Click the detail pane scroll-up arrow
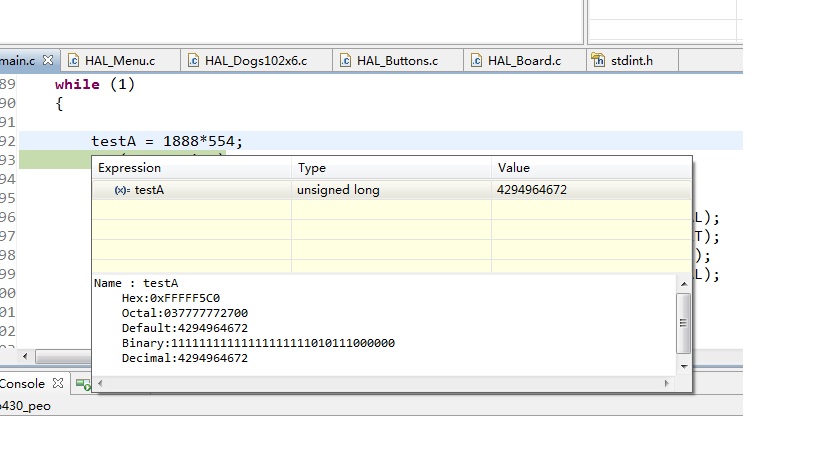Image resolution: width=819 pixels, height=460 pixels. pos(684,284)
